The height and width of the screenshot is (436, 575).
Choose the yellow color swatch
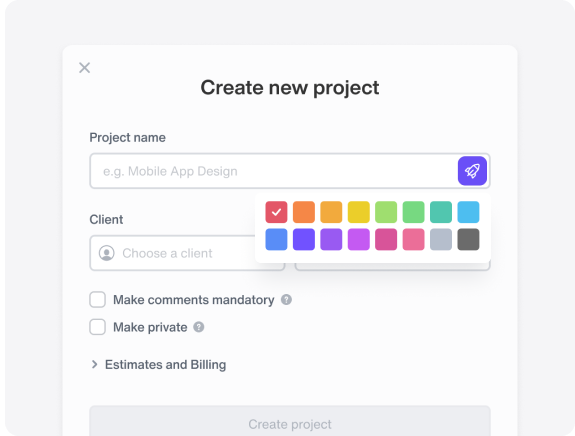click(x=359, y=212)
